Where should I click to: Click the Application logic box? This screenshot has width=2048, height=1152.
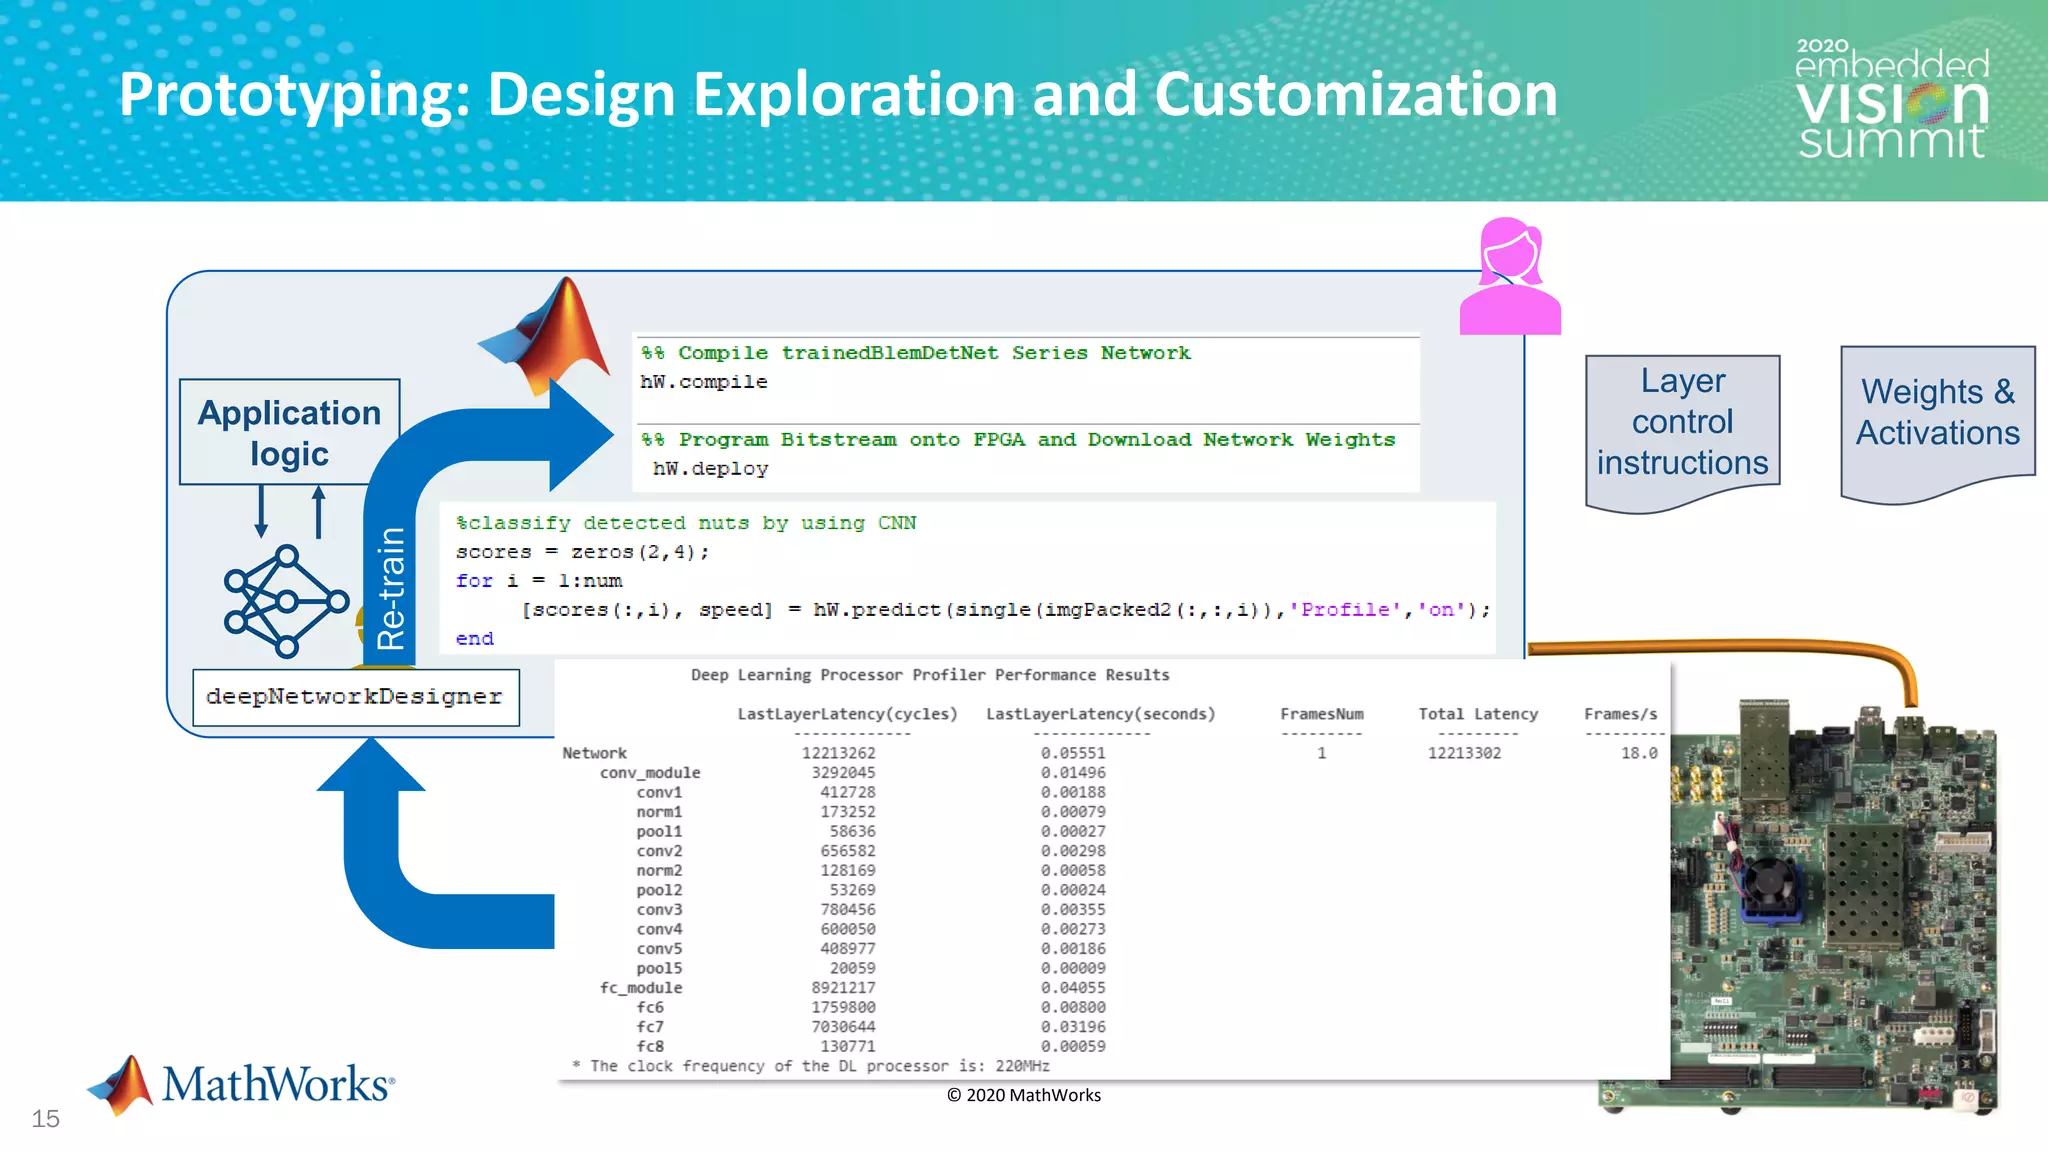tap(289, 432)
